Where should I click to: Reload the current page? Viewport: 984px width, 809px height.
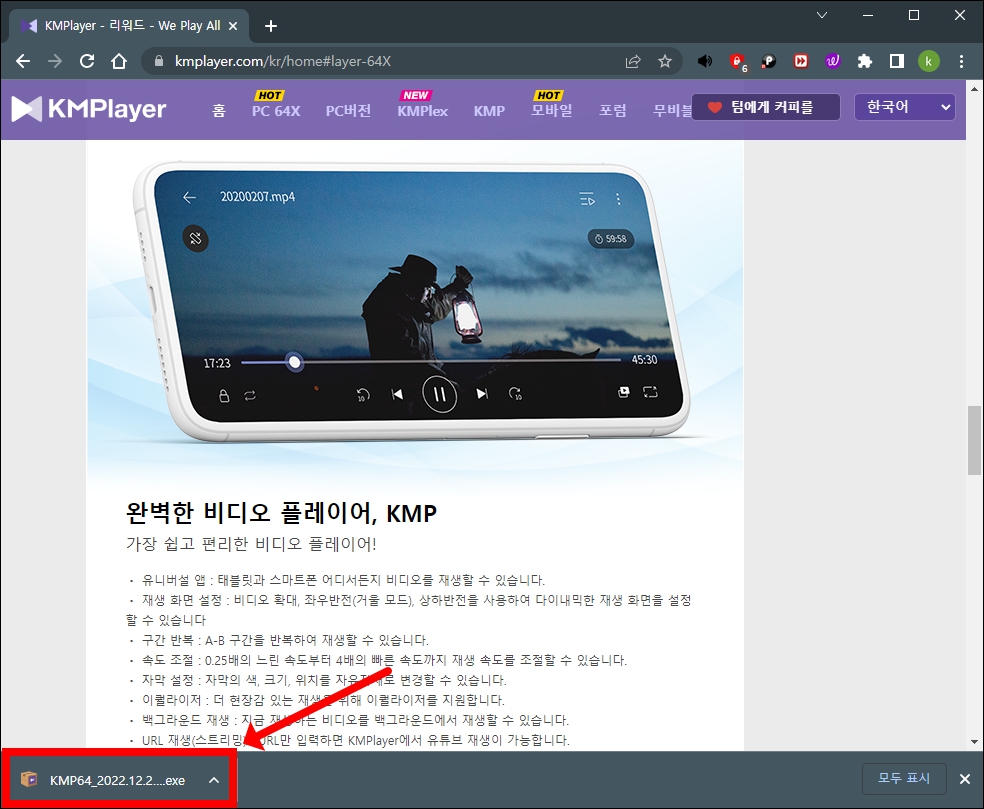[x=87, y=61]
